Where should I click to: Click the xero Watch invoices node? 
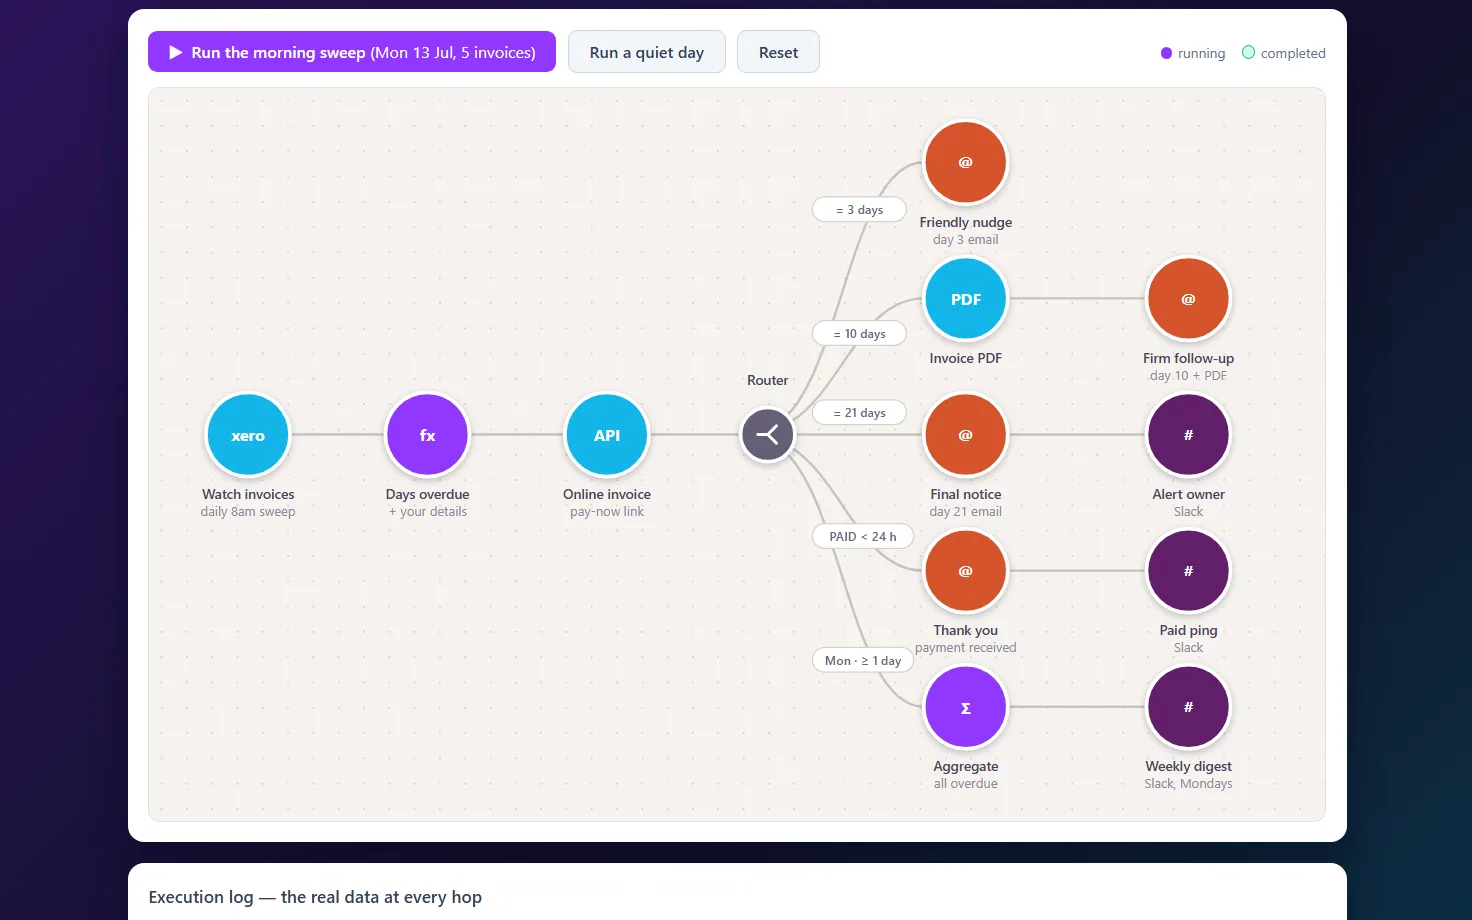[x=248, y=435]
